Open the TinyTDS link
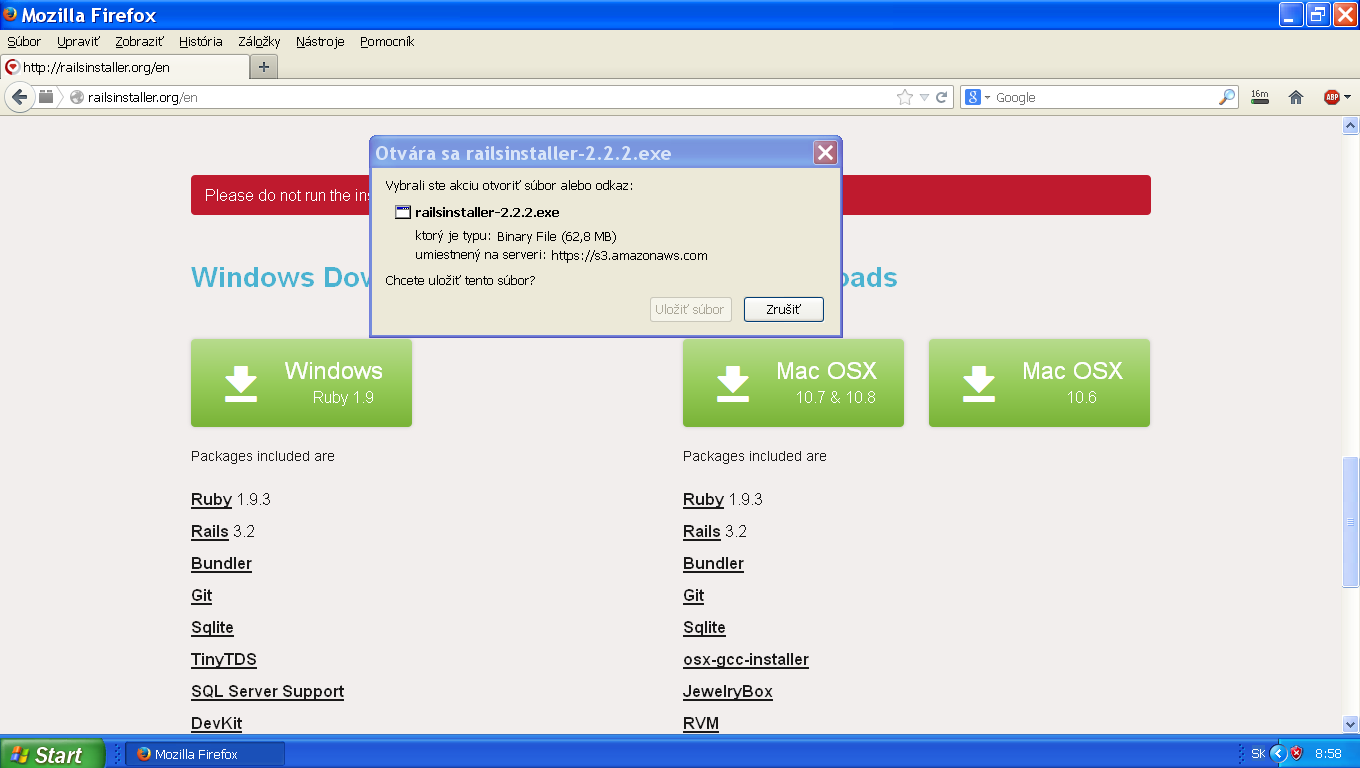Viewport: 1360px width, 768px height. click(x=224, y=659)
